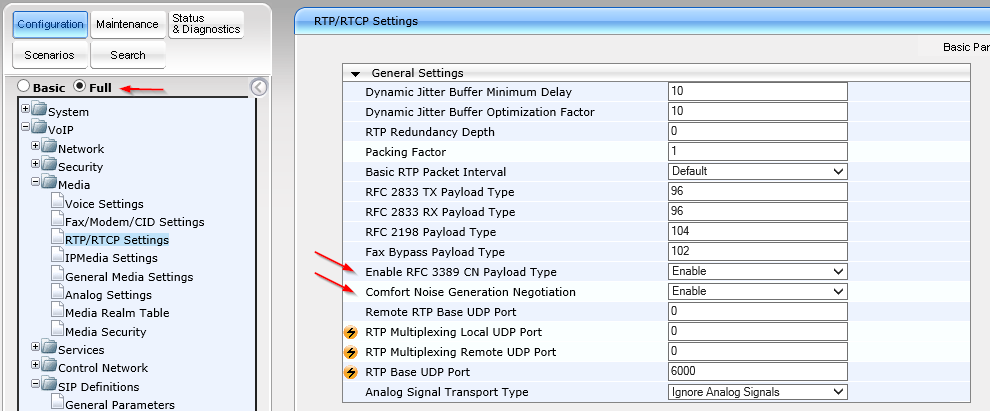Expand the Security tree node
990x411 pixels.
36,164
